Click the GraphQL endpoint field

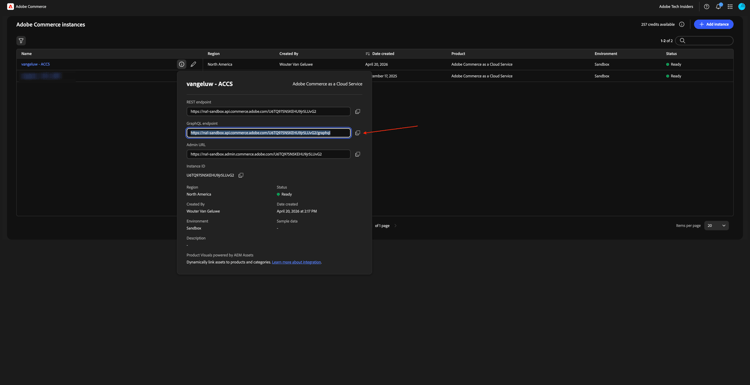tap(268, 133)
